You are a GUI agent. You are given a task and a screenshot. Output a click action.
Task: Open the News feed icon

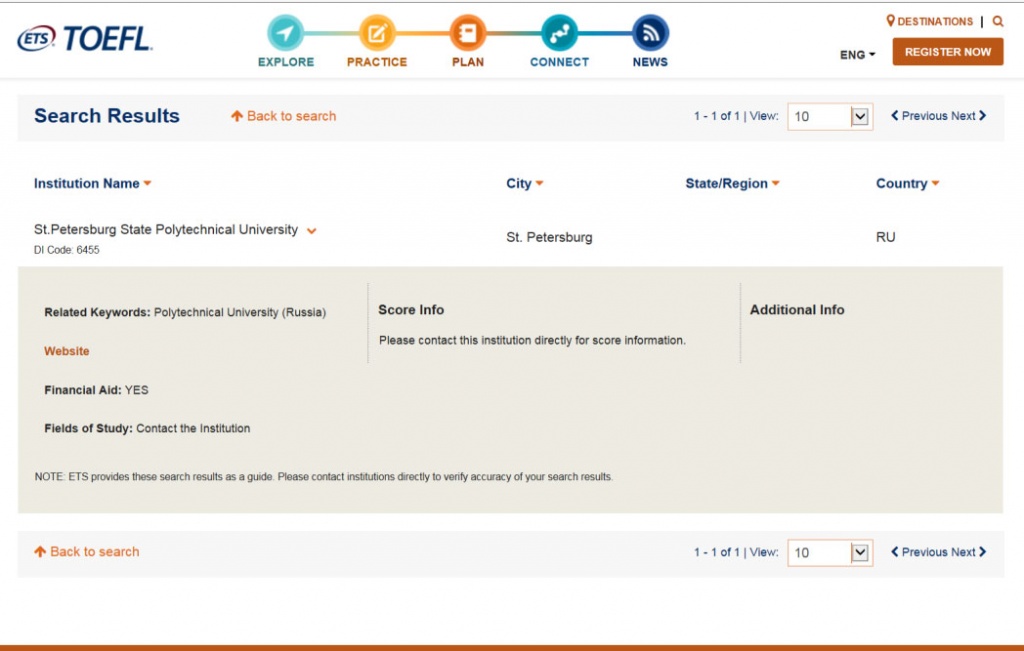pos(650,33)
